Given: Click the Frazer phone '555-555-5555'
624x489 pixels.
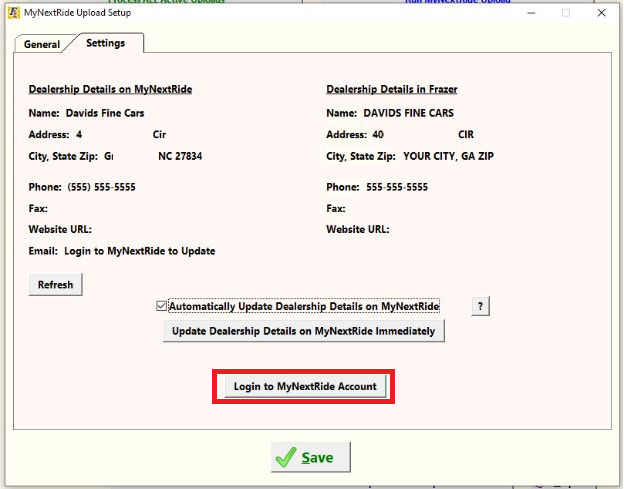Looking at the screenshot, I should pyautogui.click(x=397, y=187).
